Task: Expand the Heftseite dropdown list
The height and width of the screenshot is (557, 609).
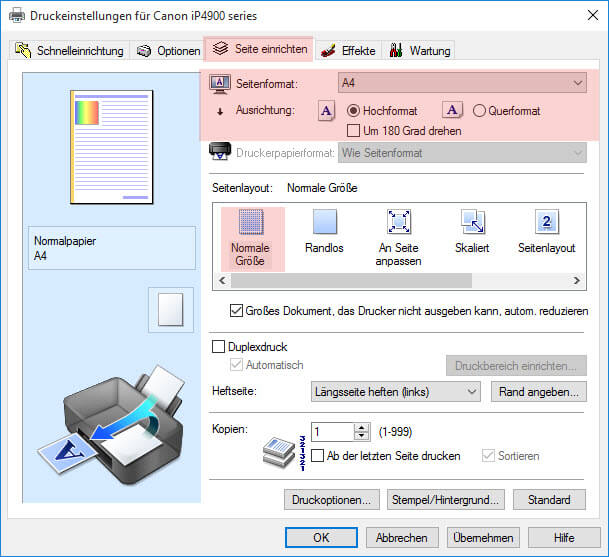Action: click(x=395, y=392)
